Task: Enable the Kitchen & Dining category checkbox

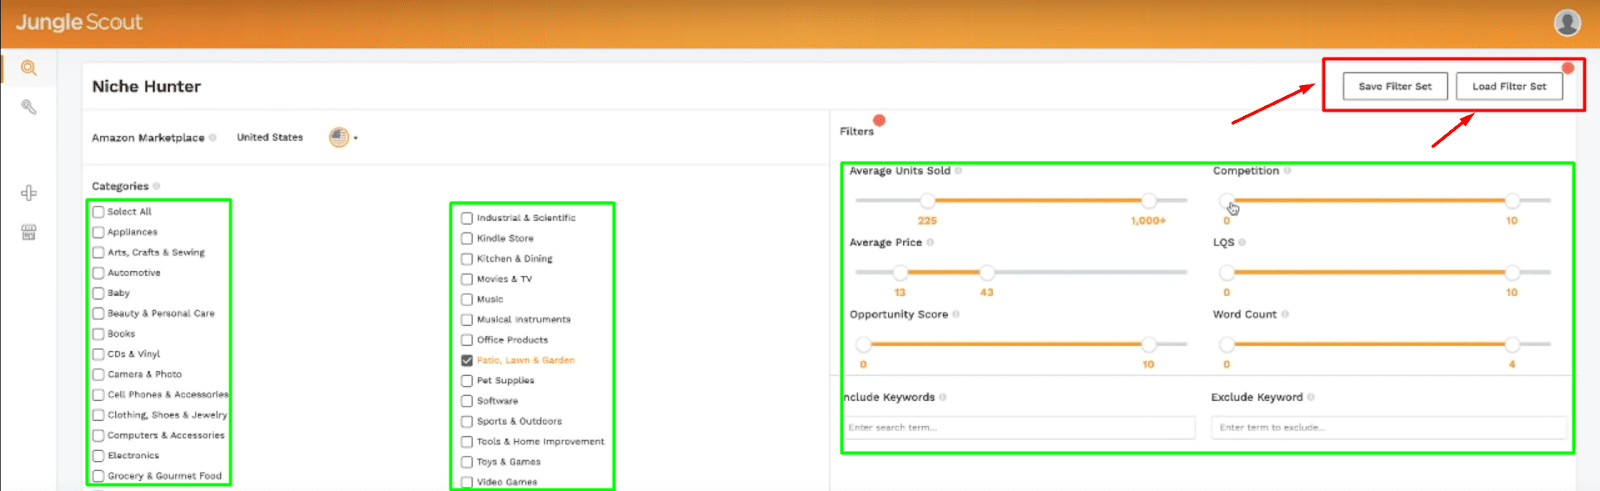Action: tap(467, 259)
